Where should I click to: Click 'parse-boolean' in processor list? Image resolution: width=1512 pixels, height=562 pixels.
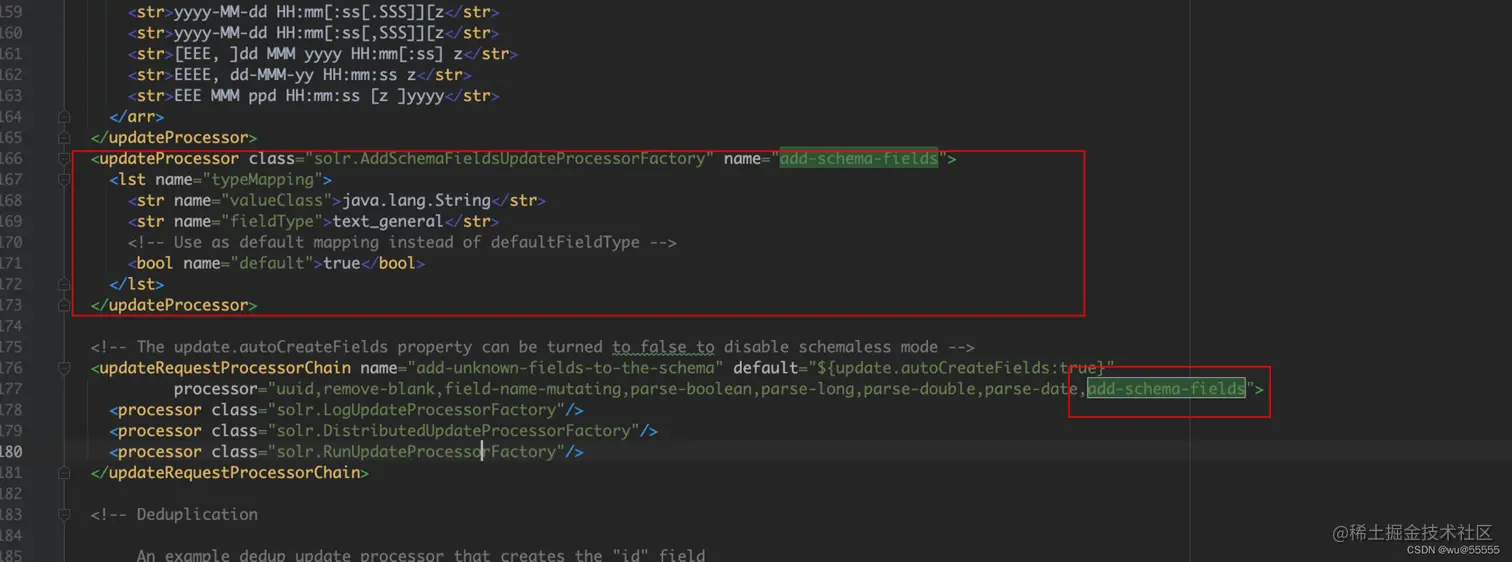[691, 389]
